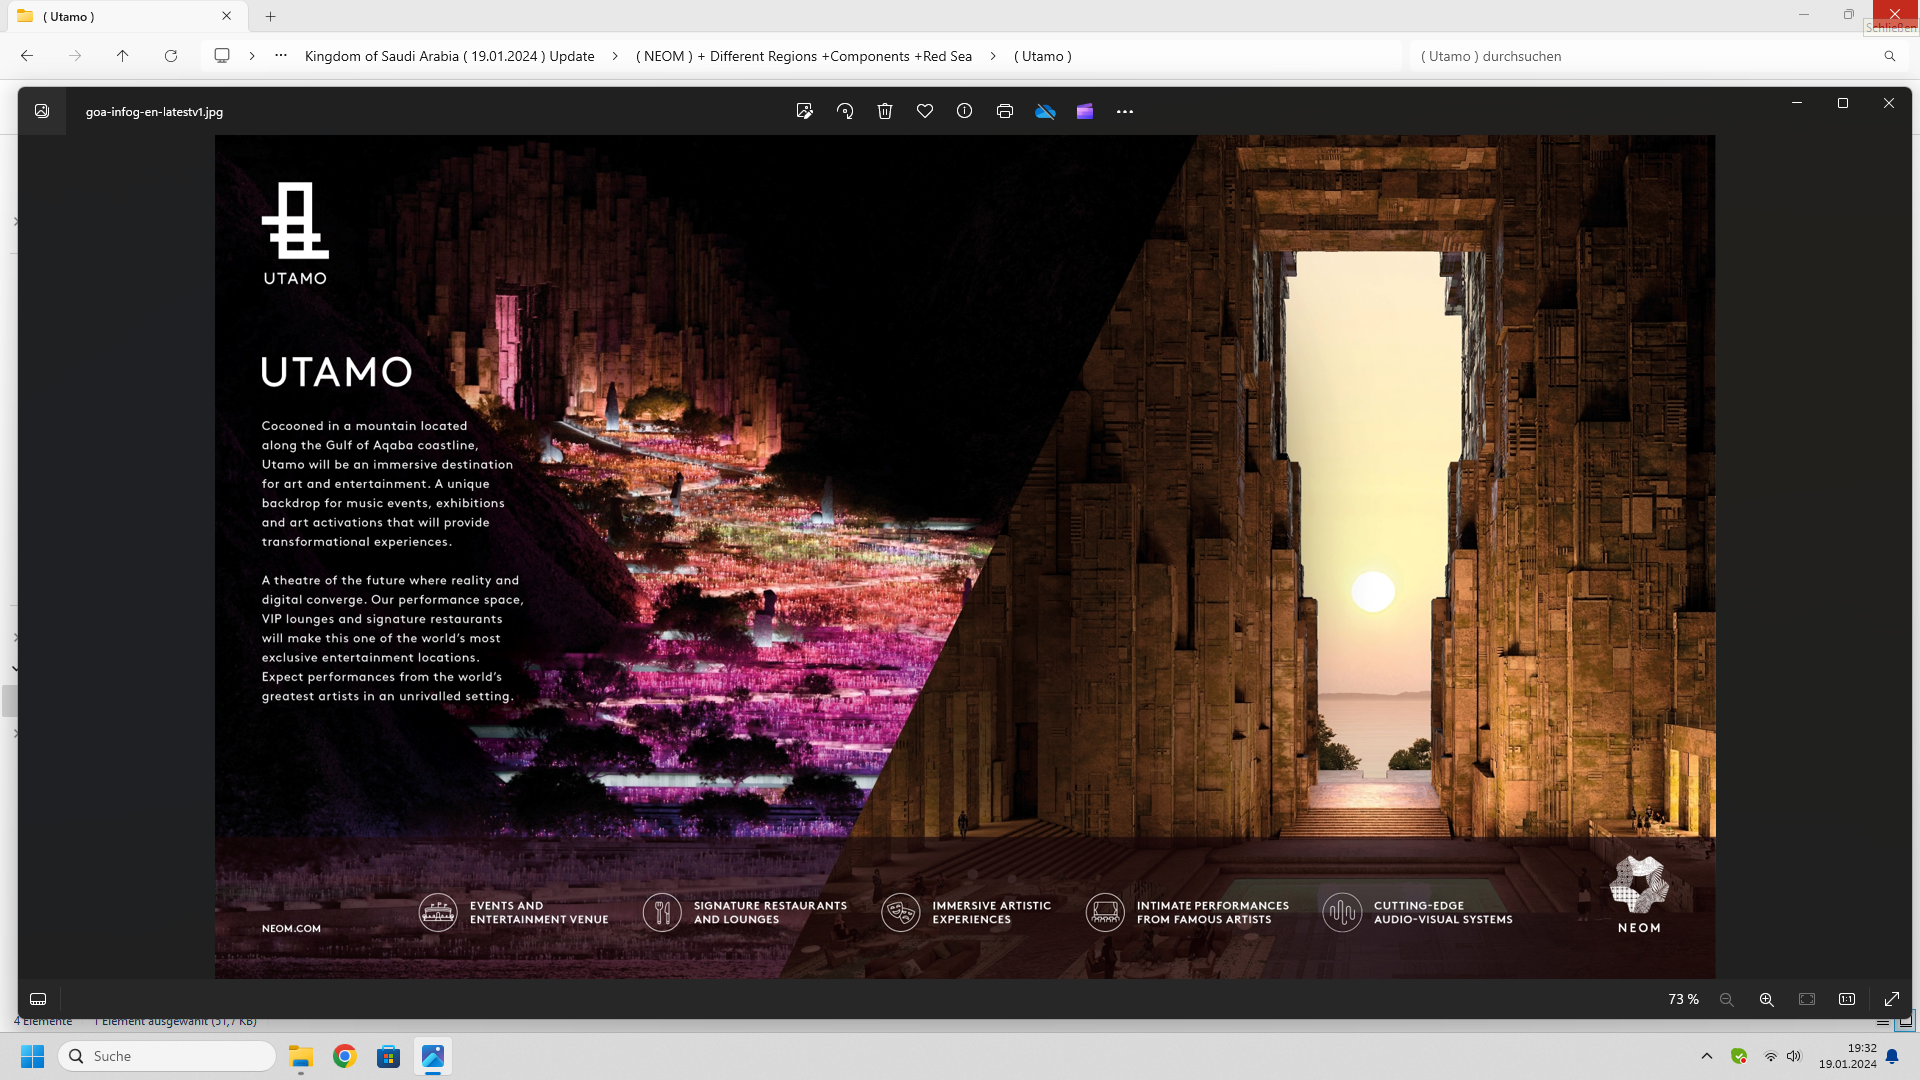Enter fullscreen with the expand arrows icon

coord(1892,999)
